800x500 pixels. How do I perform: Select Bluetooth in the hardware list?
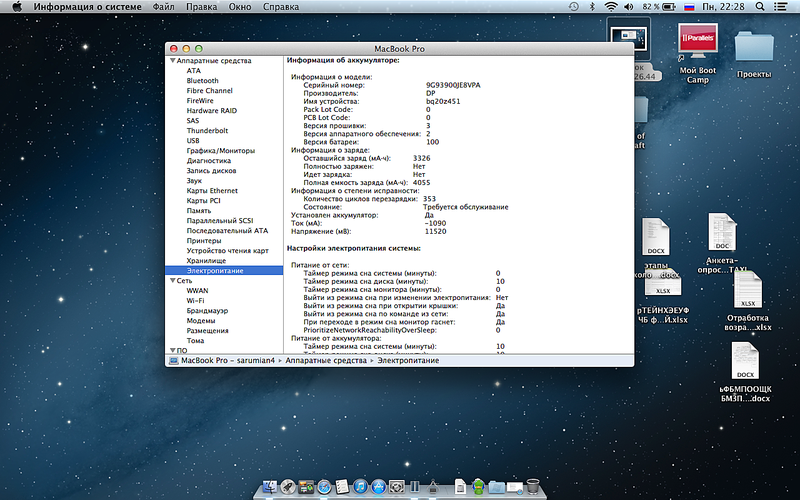tap(202, 81)
